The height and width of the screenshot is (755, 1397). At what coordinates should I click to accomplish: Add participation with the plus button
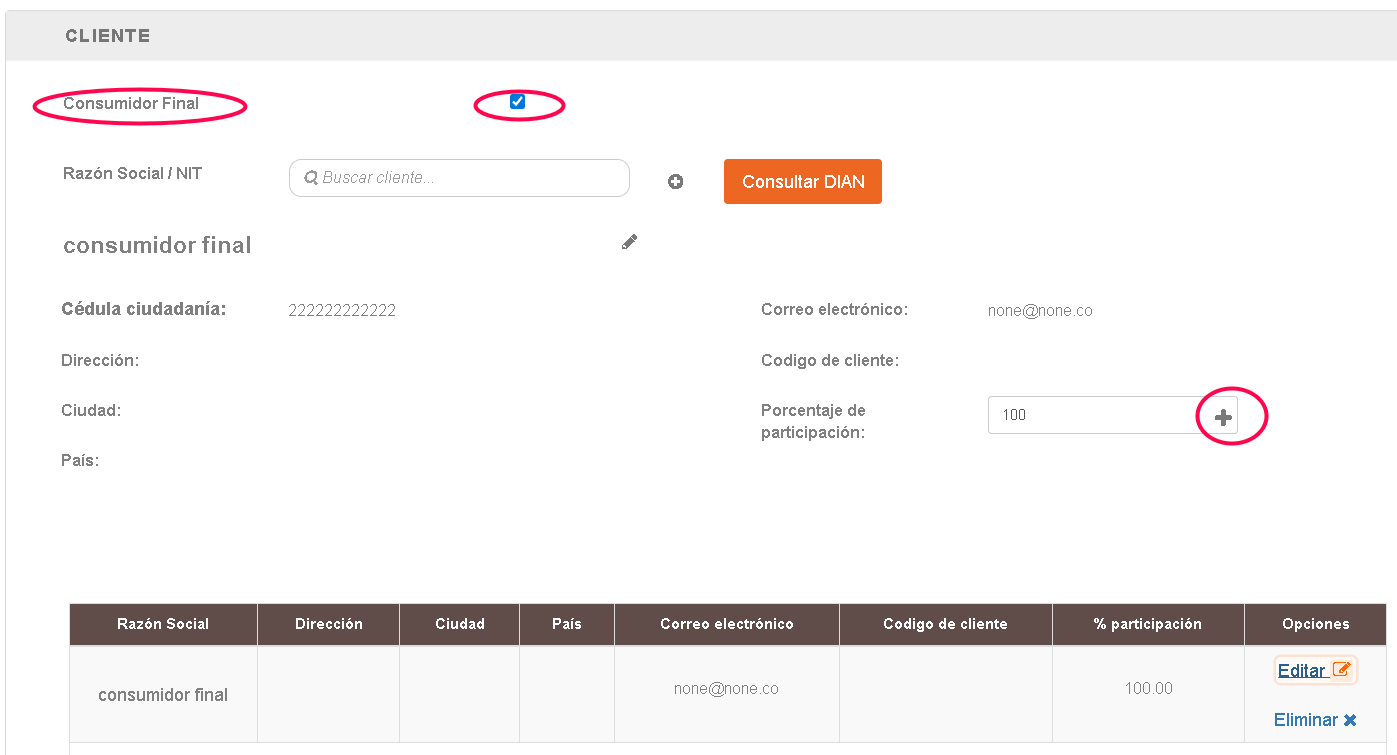coord(1223,417)
